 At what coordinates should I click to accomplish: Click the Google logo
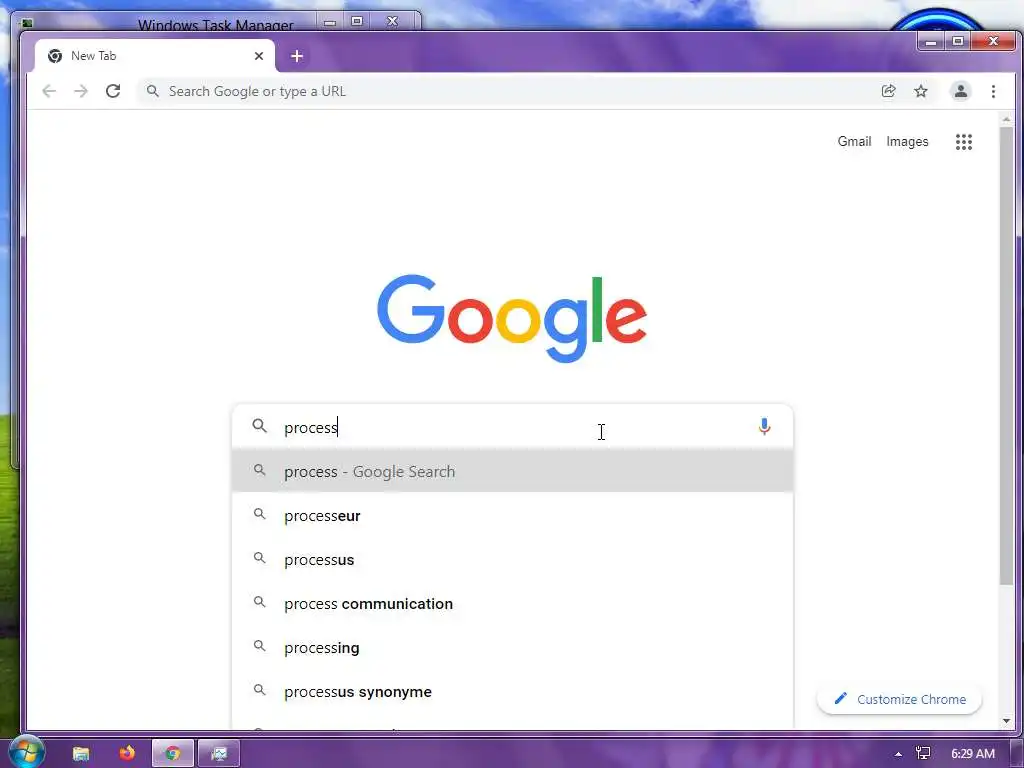(x=512, y=318)
